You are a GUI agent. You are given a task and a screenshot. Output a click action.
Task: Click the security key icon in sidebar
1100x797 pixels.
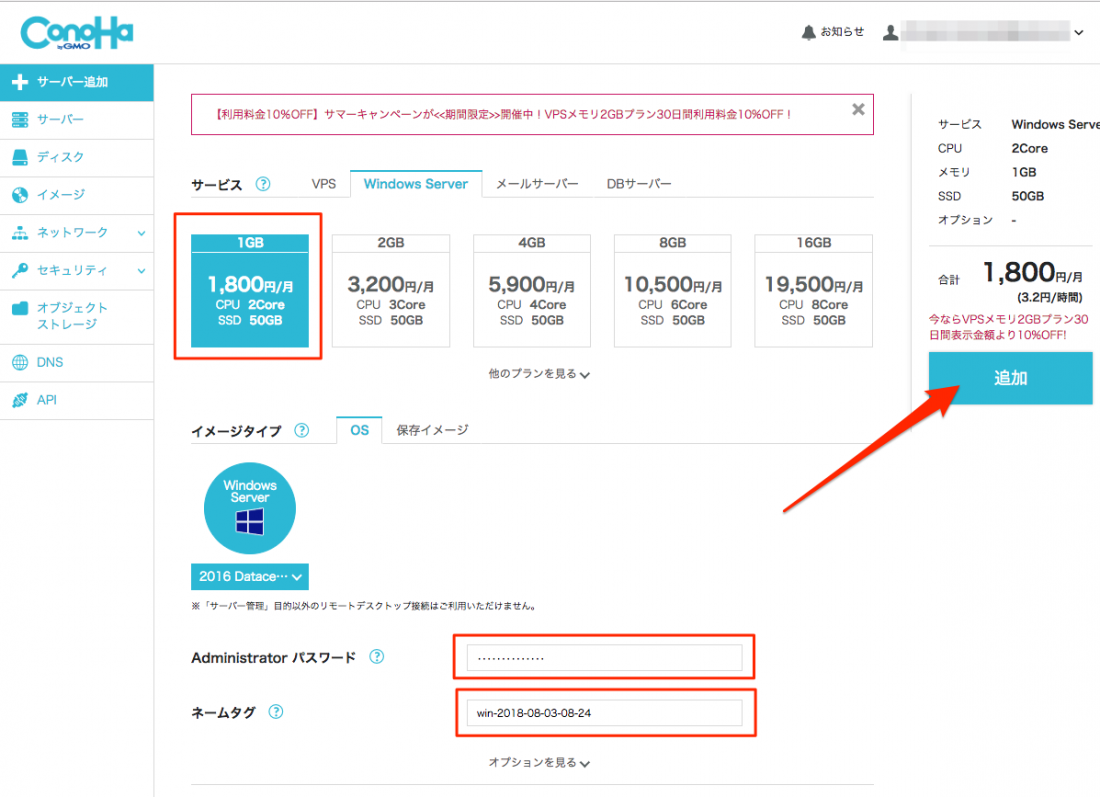click(x=20, y=270)
